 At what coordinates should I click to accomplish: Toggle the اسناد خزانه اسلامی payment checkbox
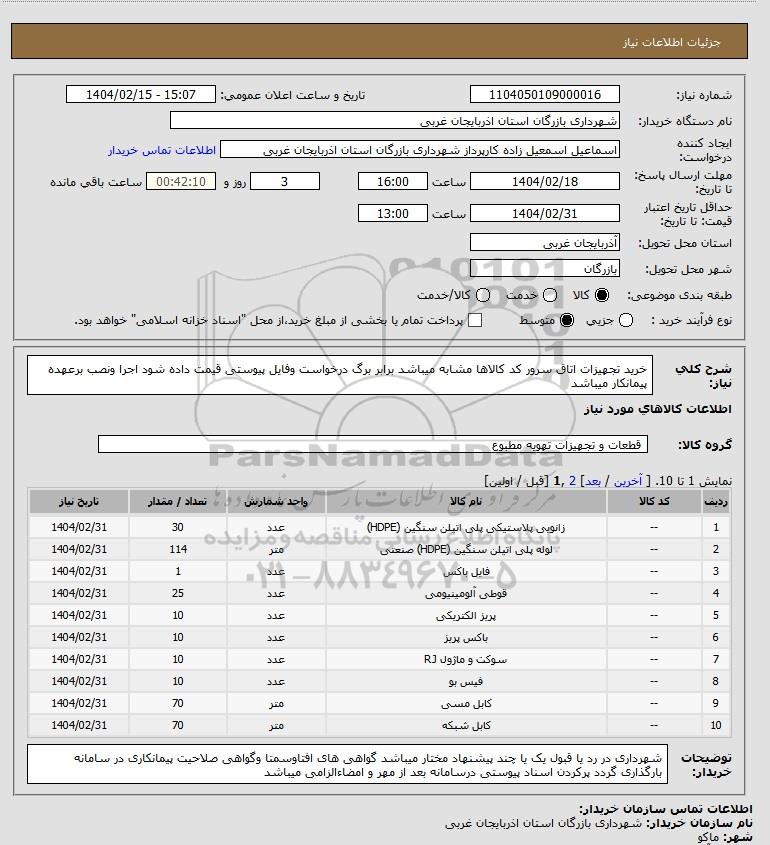475,320
